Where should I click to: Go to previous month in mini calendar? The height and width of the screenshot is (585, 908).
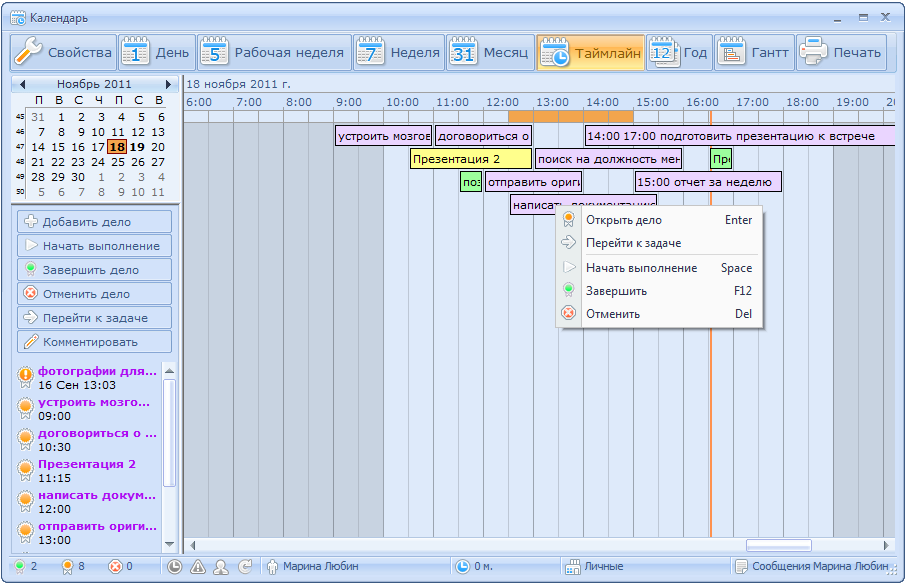click(23, 85)
